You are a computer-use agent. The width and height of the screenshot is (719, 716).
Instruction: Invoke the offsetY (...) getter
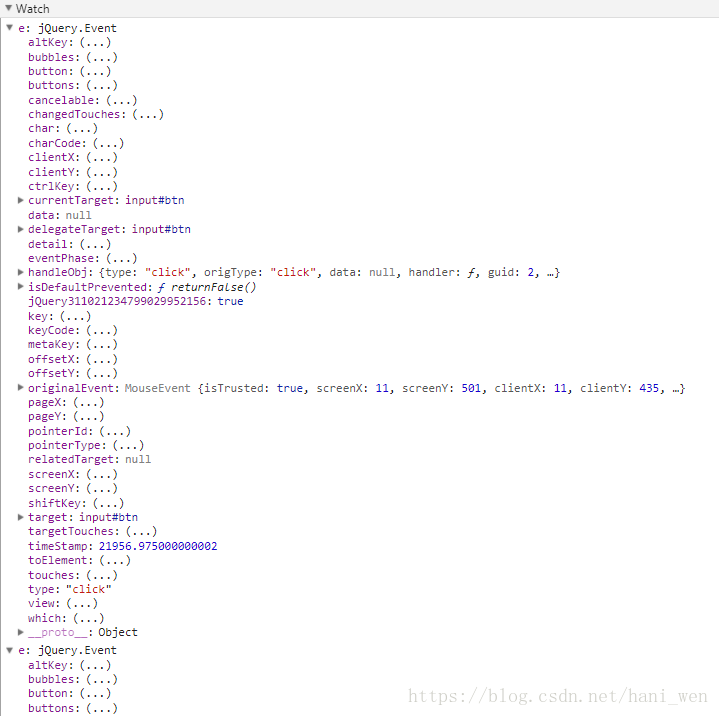click(102, 373)
